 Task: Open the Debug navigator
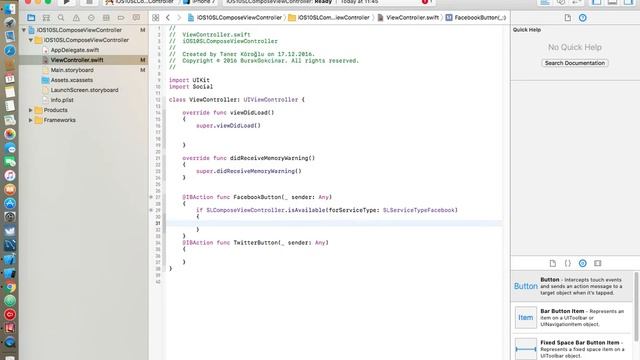pos(106,18)
